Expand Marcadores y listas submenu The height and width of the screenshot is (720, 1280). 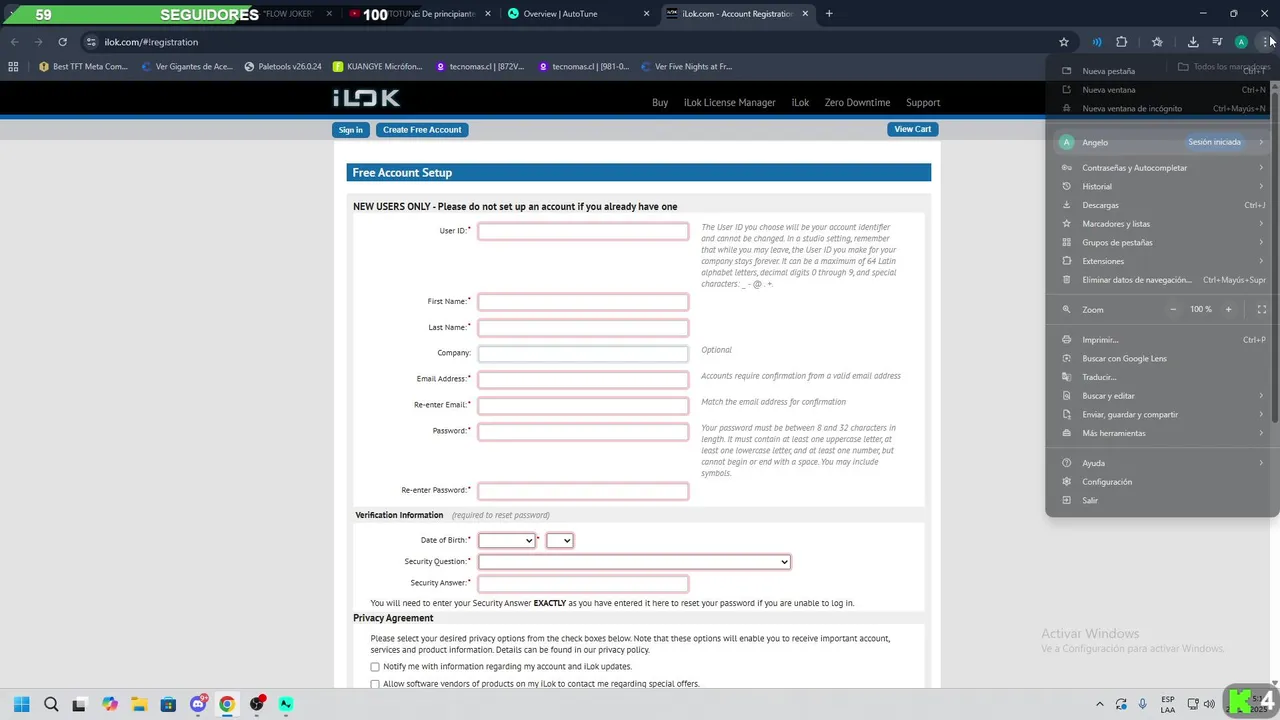[x=1162, y=224]
